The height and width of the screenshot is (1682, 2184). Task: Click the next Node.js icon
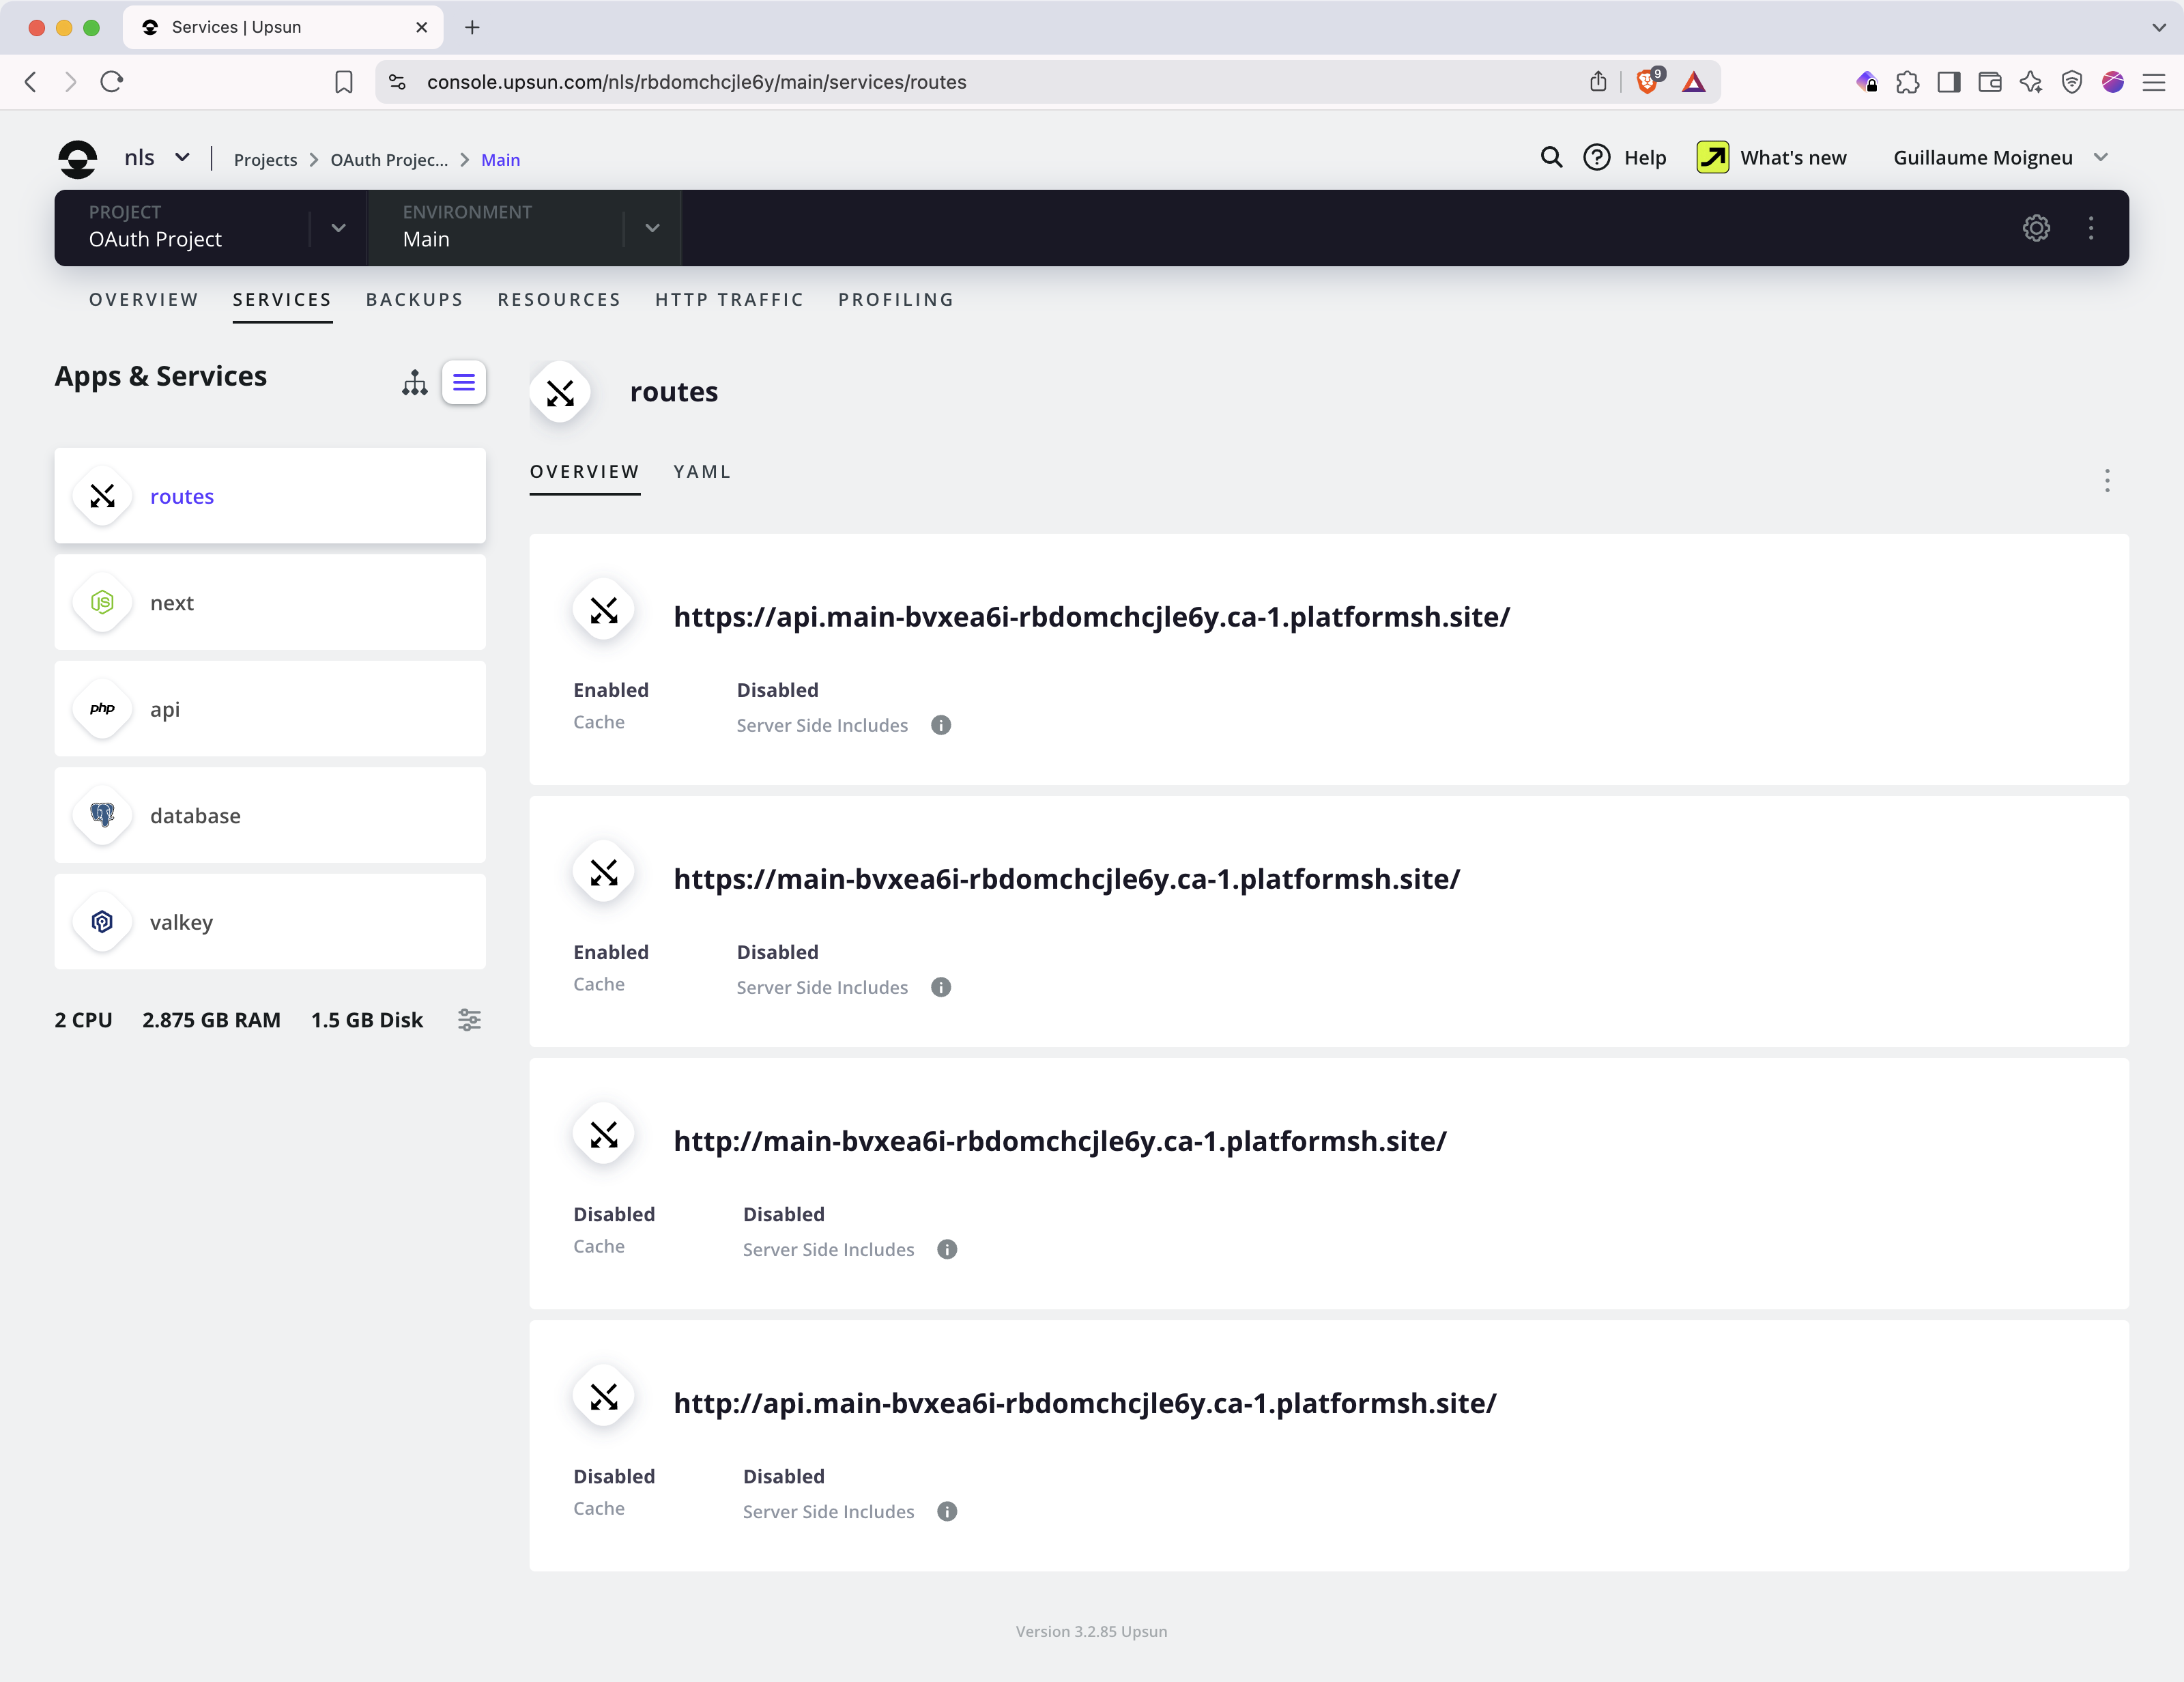102,602
